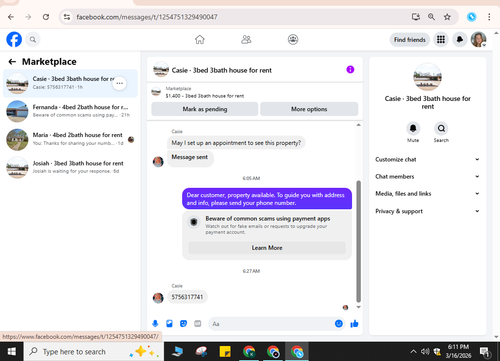
Task: Bookmark this page with the star icon
Action: (447, 17)
